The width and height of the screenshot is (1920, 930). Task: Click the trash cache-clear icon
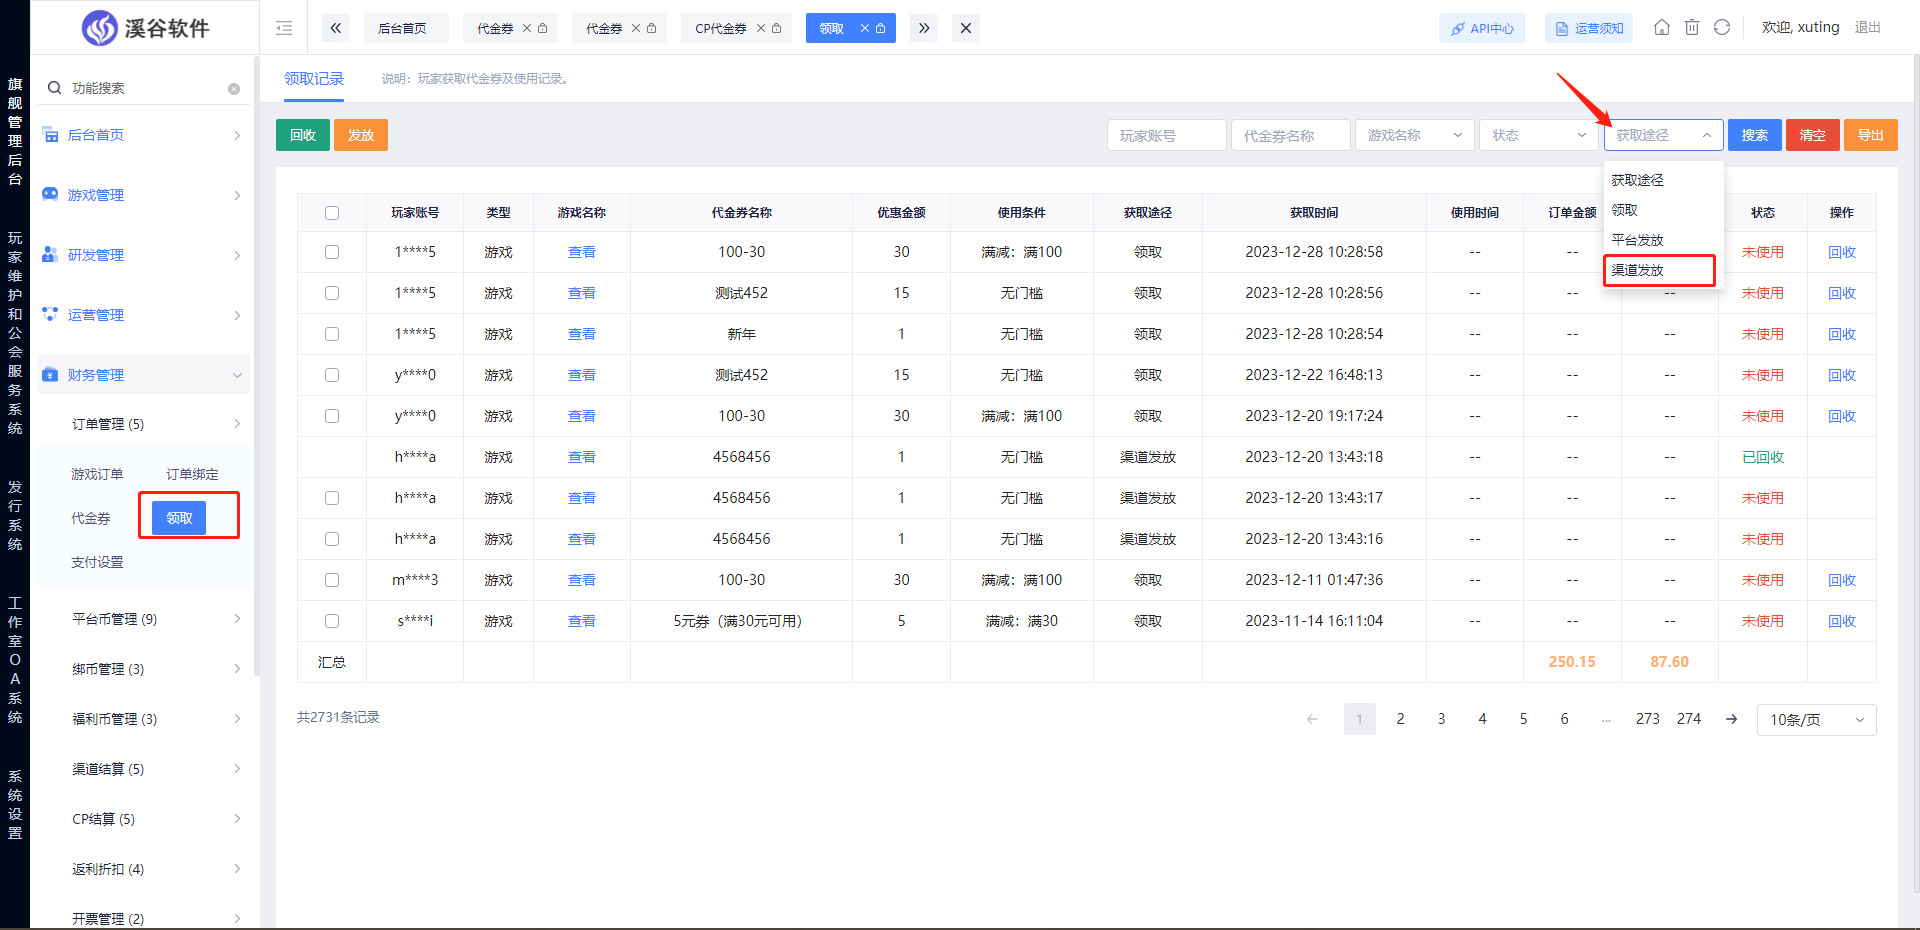1692,27
